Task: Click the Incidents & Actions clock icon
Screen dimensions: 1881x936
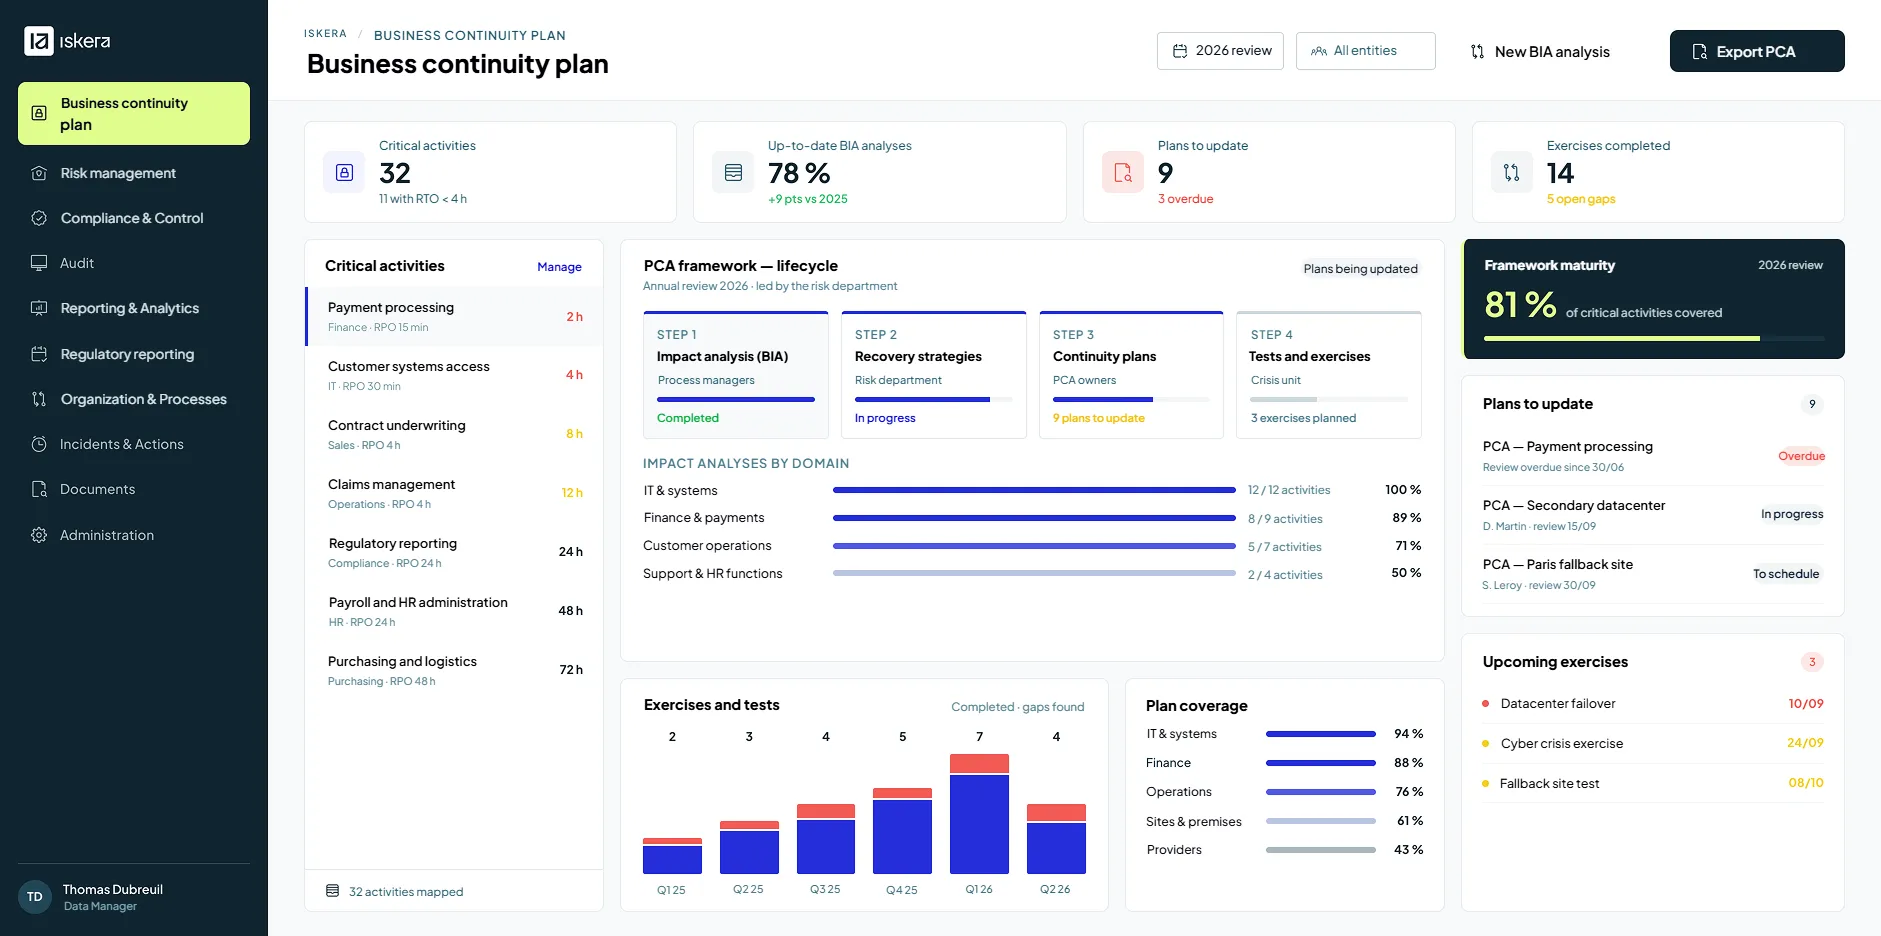Action: pos(39,444)
